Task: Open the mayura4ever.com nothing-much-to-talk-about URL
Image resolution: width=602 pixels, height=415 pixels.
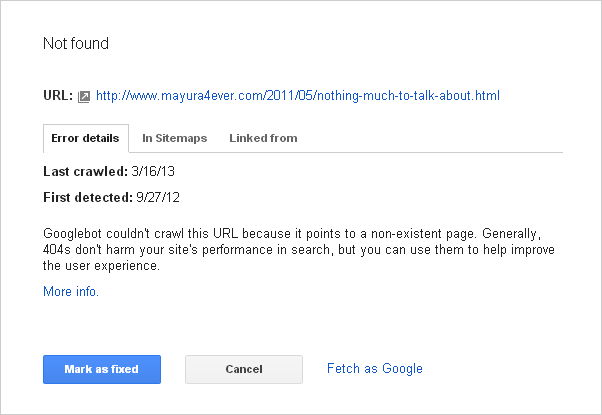Action: (x=297, y=96)
